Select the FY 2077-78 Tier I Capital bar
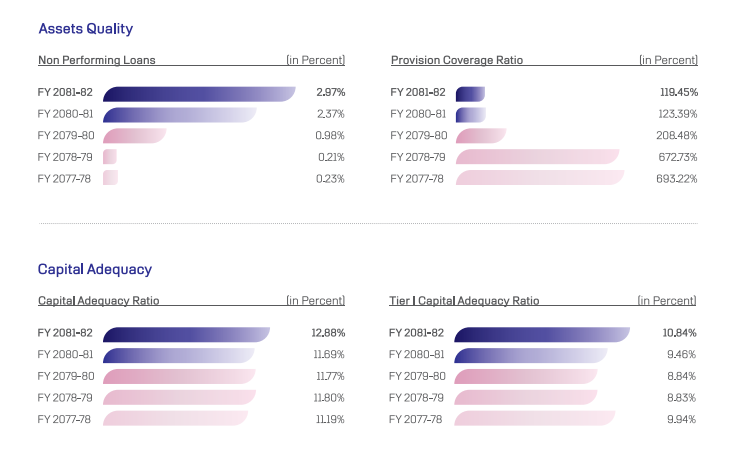The width and height of the screenshot is (738, 452). point(534,419)
